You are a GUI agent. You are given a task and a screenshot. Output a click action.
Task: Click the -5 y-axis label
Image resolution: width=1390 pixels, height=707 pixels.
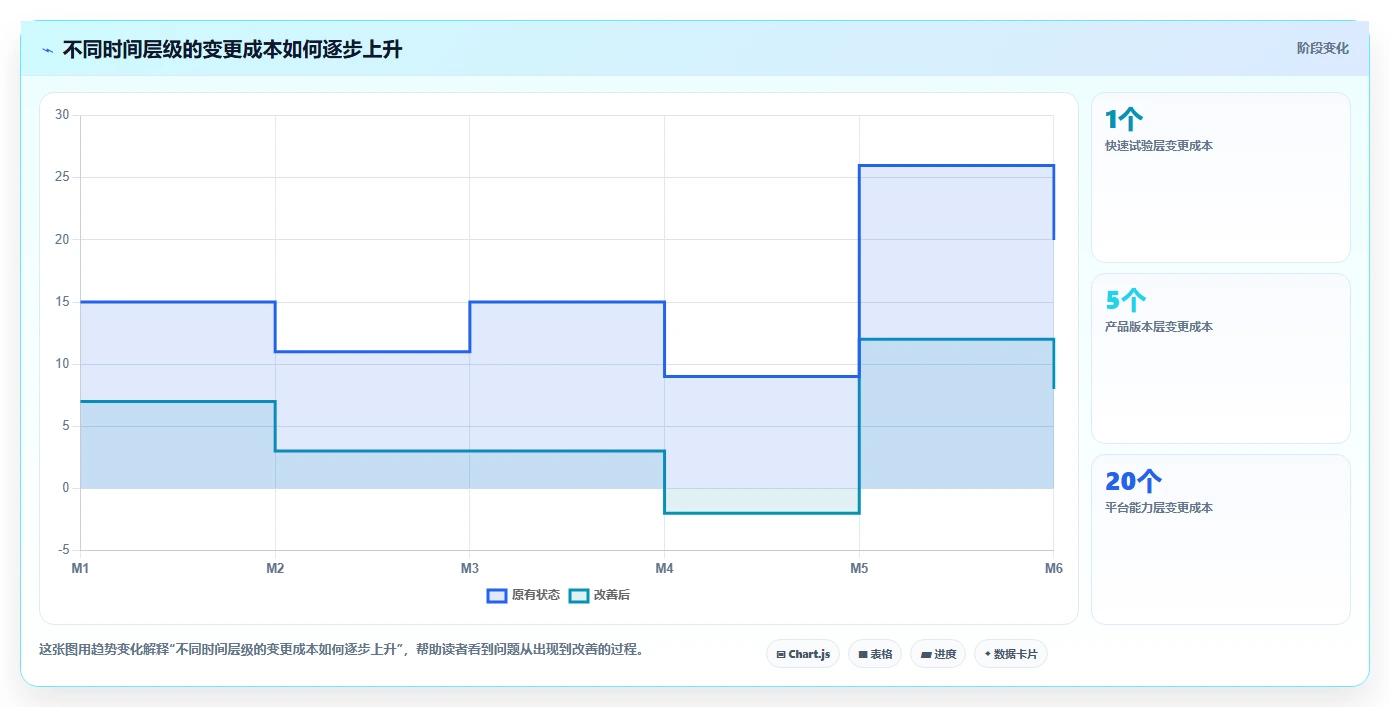tap(63, 550)
